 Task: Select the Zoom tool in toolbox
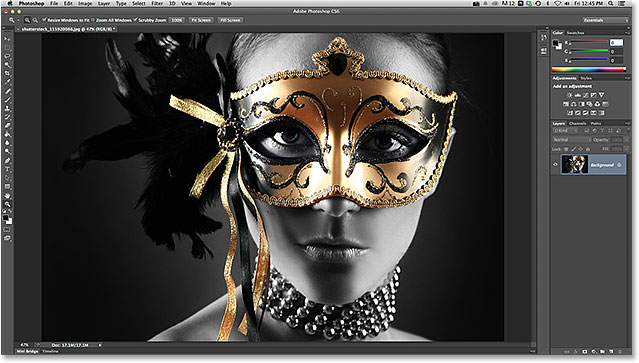click(7, 204)
